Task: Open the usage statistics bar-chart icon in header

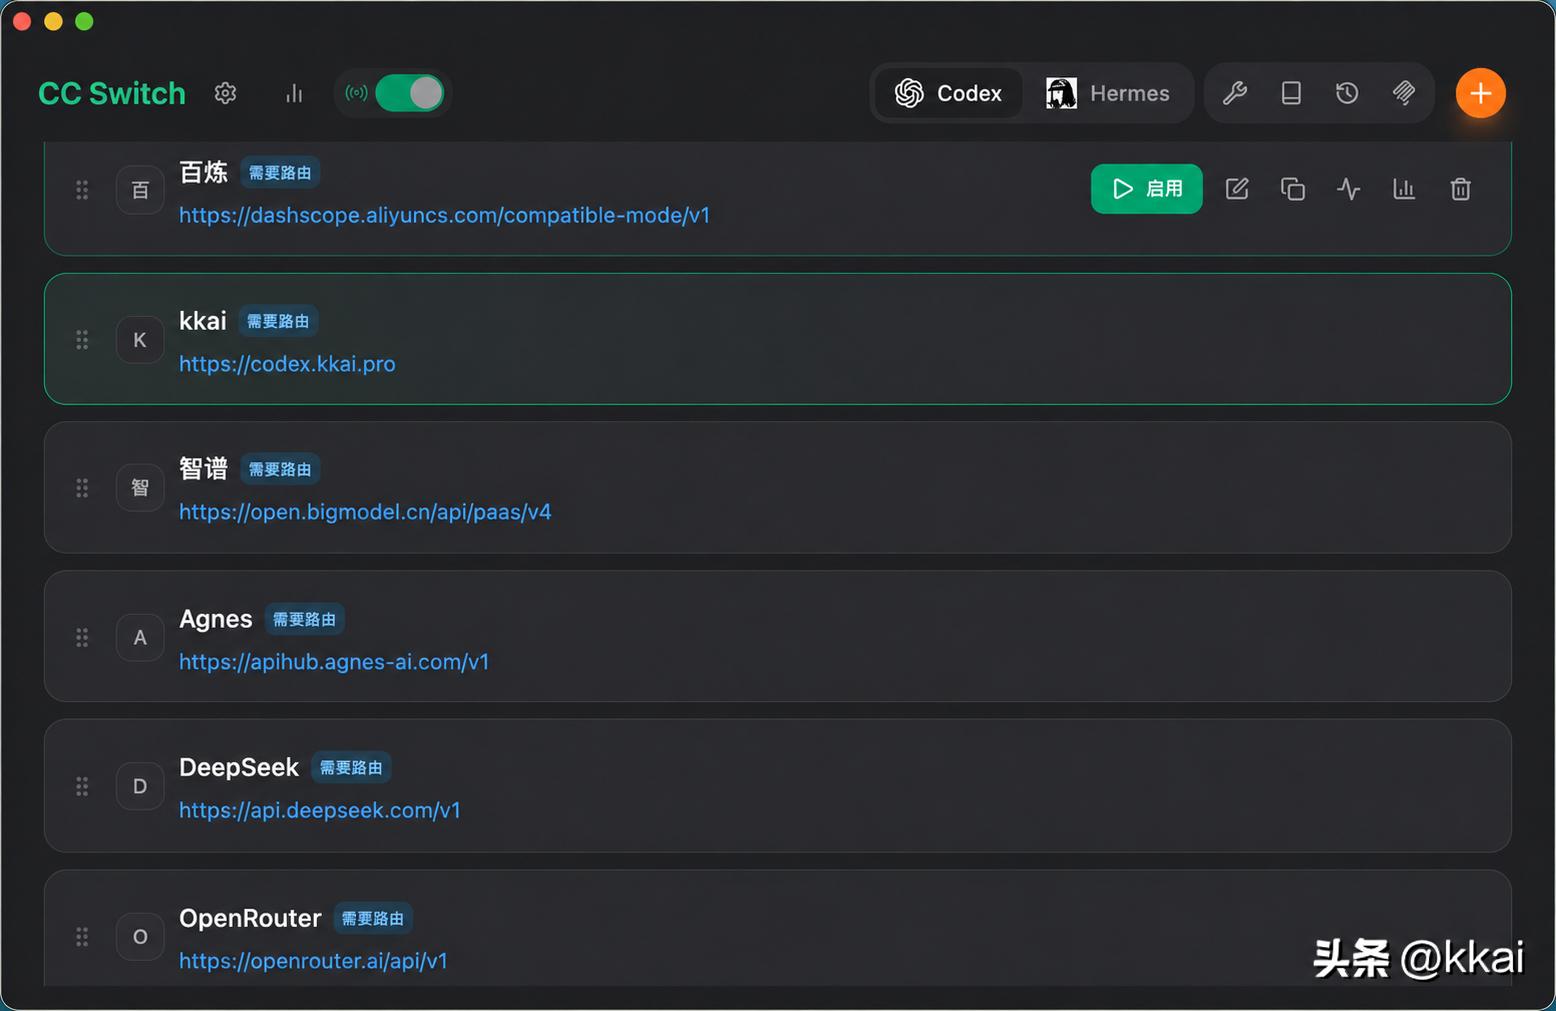Action: point(294,93)
